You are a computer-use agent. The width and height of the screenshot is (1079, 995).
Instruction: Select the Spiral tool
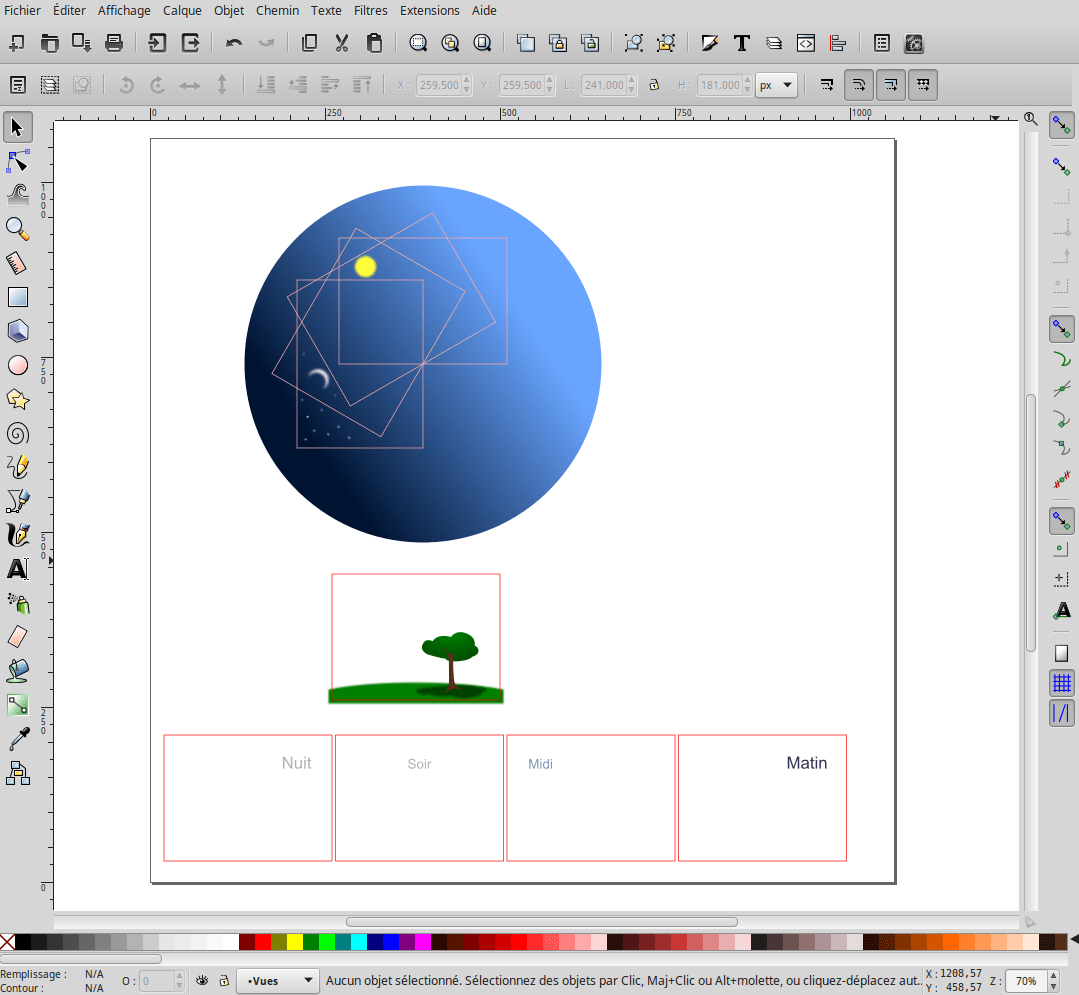(17, 434)
